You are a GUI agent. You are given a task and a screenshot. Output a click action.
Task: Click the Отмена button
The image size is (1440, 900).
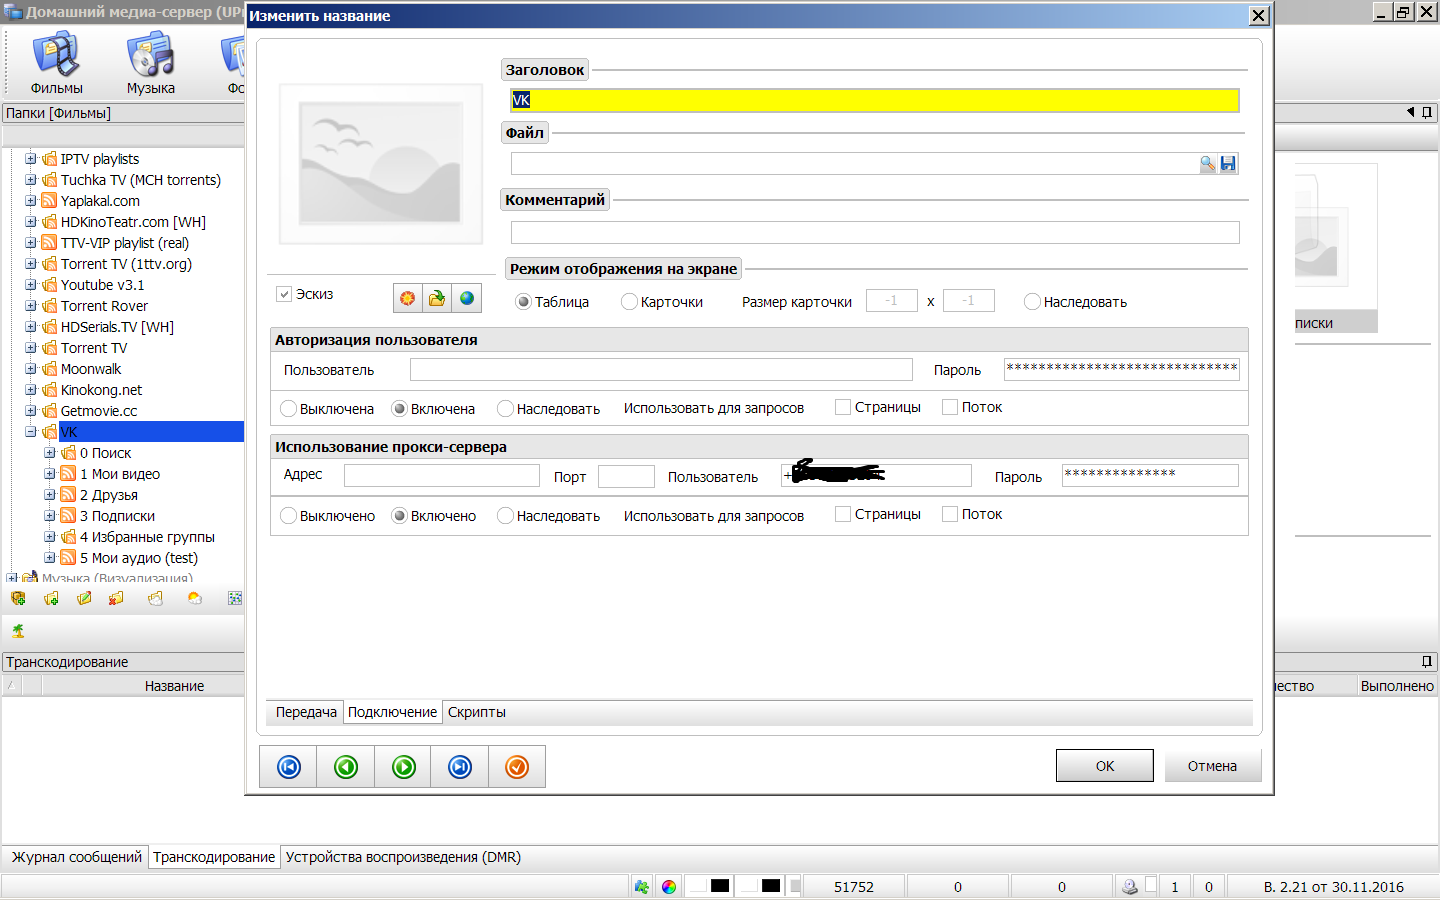tap(1212, 766)
